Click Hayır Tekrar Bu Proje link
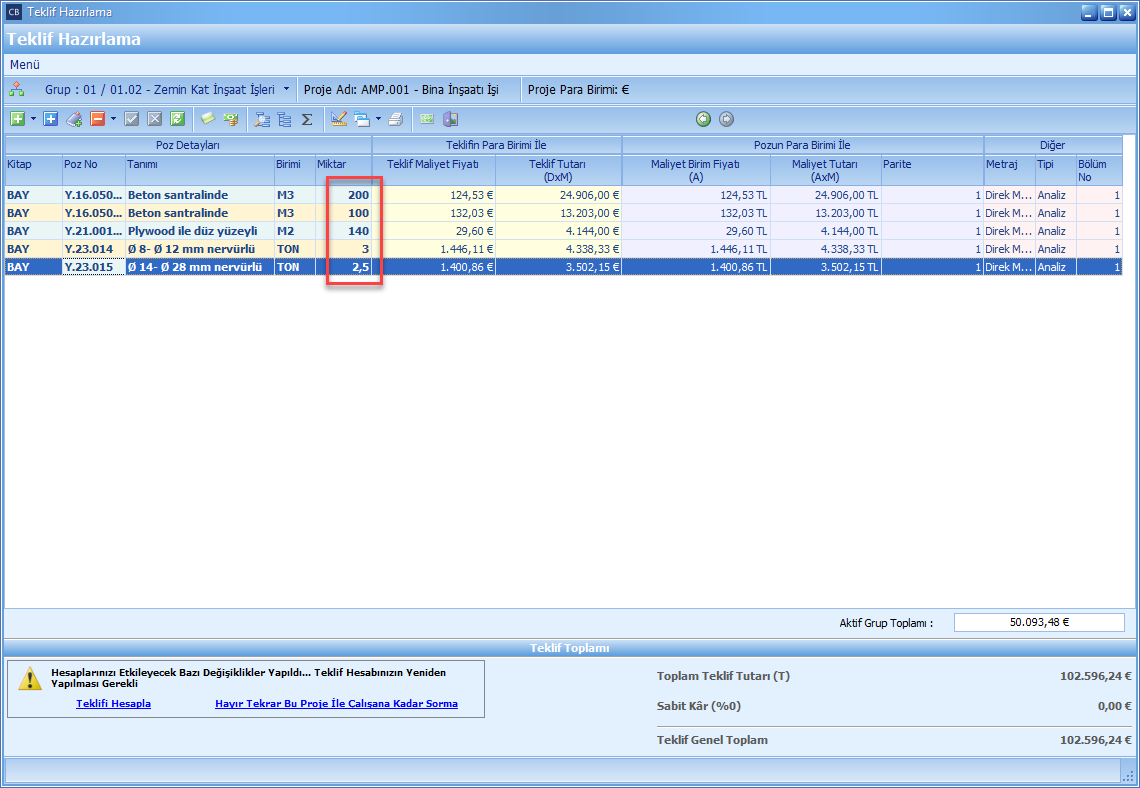Image resolution: width=1140 pixels, height=788 pixels. pos(336,703)
